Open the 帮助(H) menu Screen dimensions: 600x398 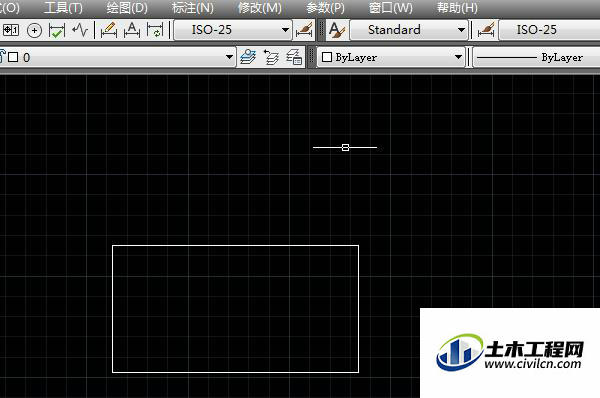pyautogui.click(x=457, y=8)
